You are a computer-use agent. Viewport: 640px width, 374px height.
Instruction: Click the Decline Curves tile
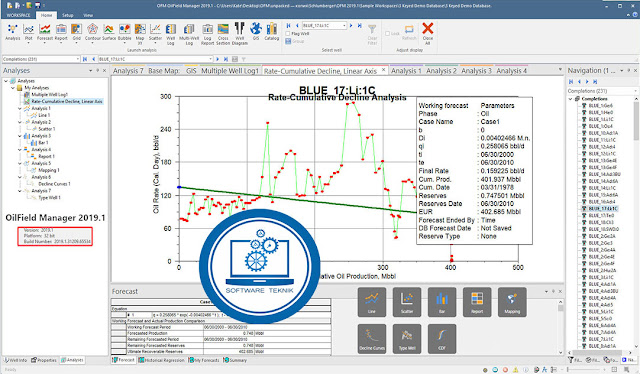click(371, 339)
